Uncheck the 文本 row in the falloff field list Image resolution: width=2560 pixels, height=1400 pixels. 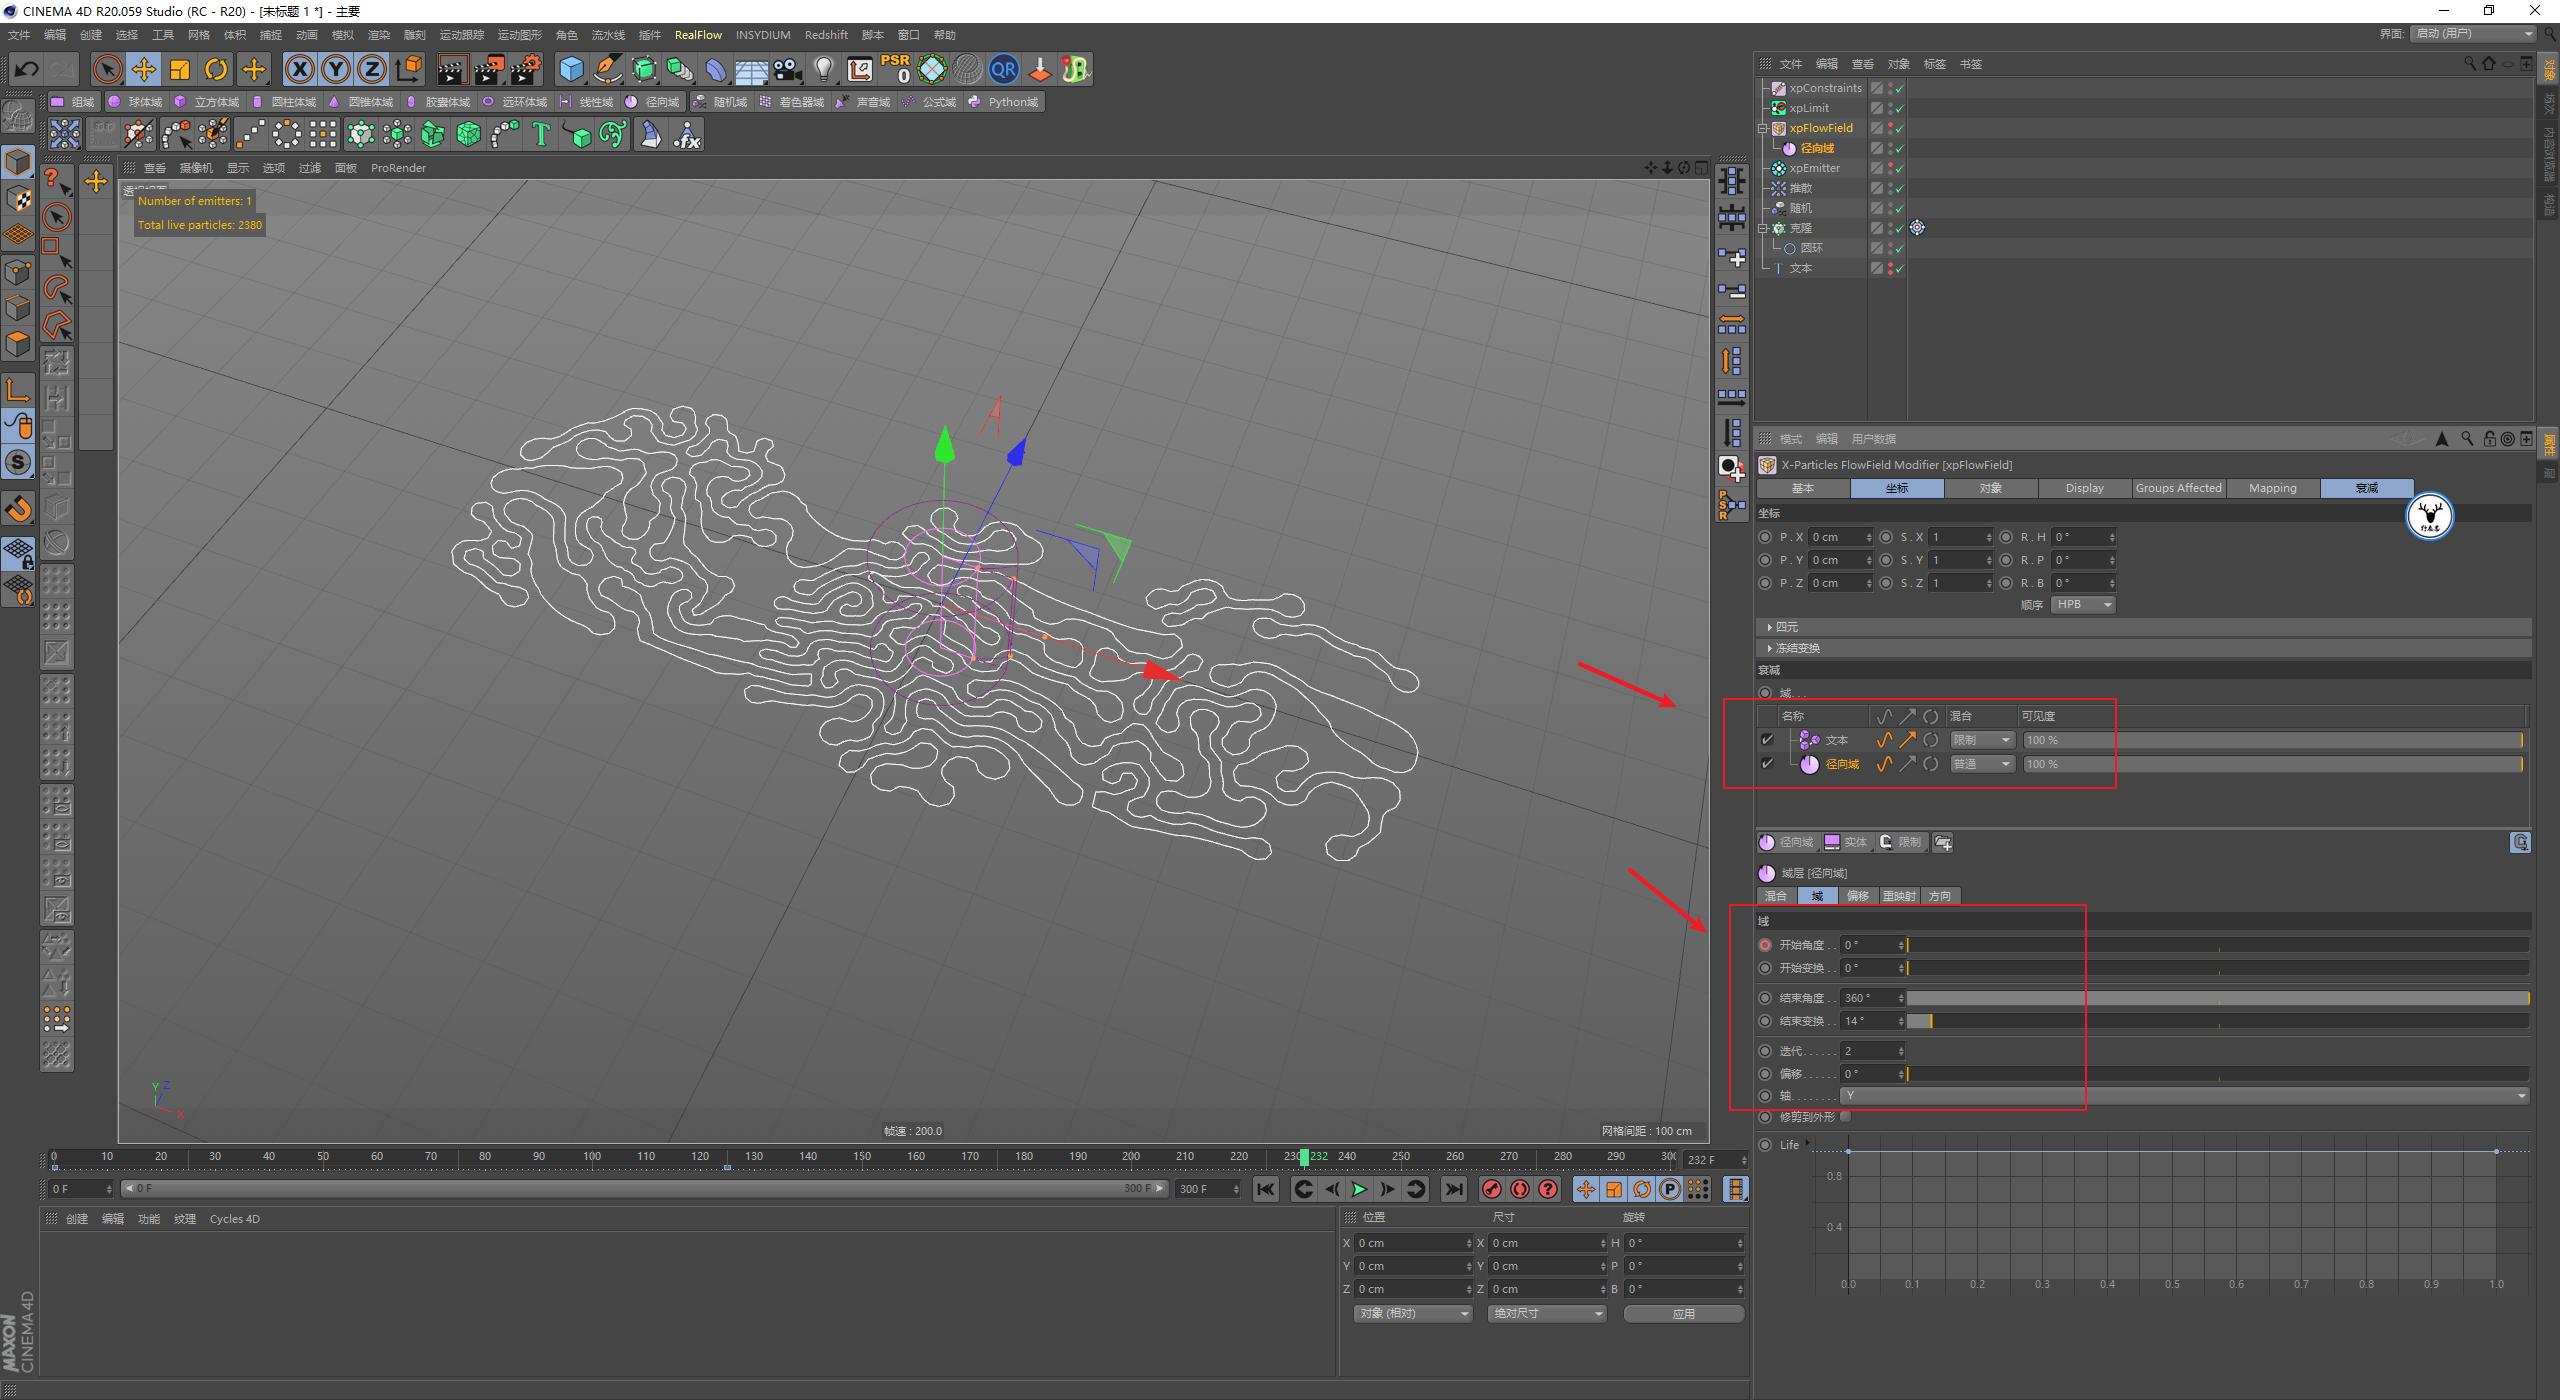(1768, 739)
